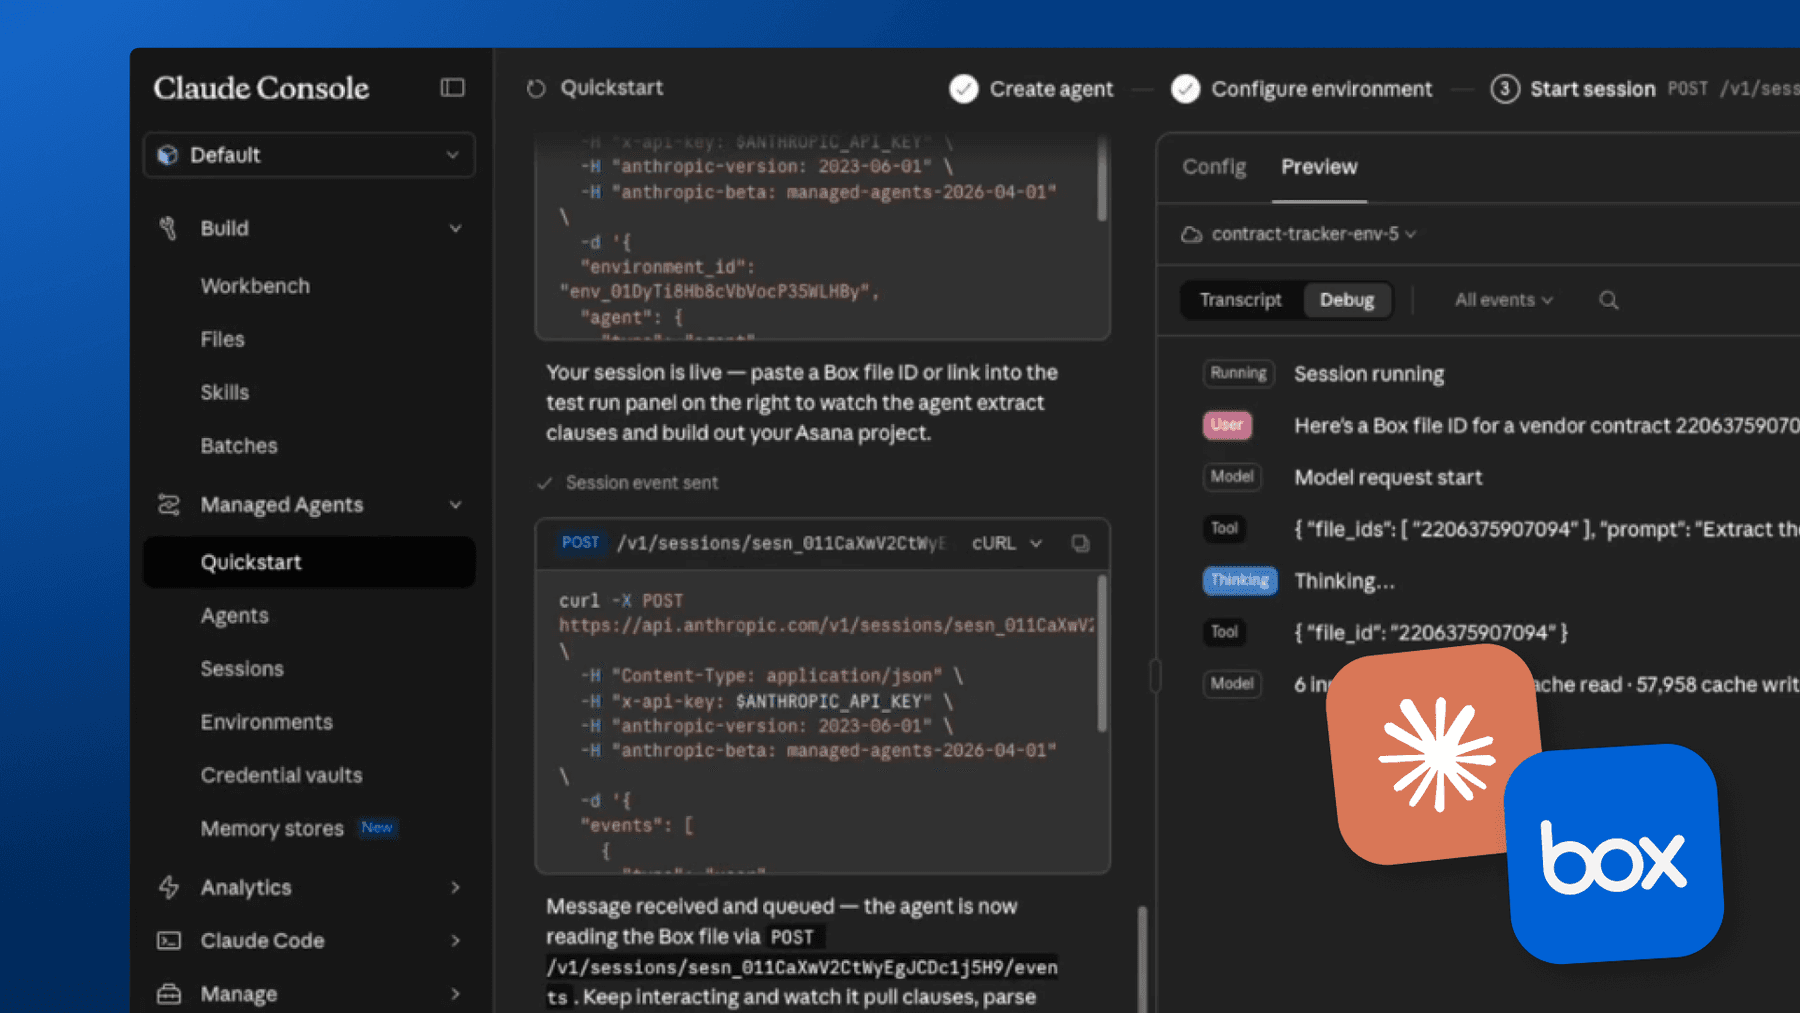The width and height of the screenshot is (1800, 1013).
Task: Click the New badge beside Memory stores
Action: click(377, 828)
